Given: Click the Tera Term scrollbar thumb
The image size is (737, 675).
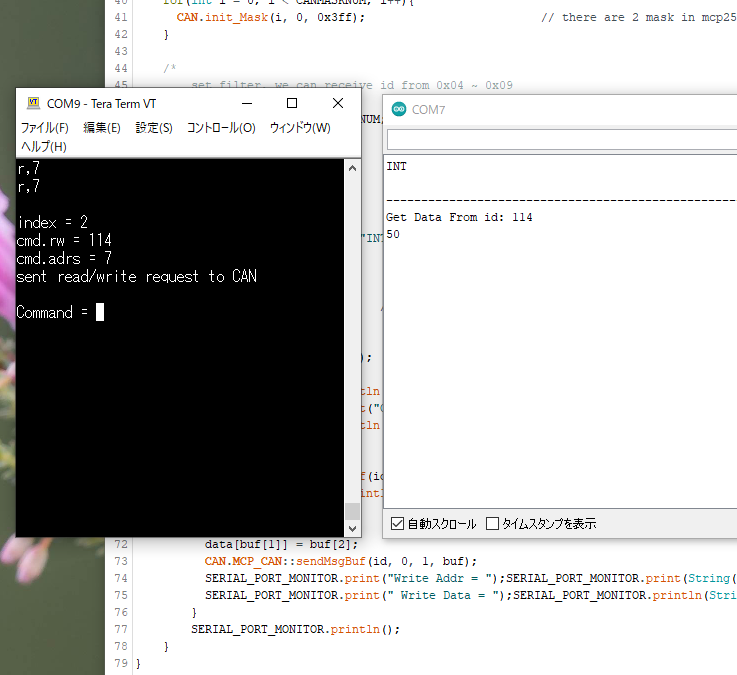Looking at the screenshot, I should pos(353,511).
